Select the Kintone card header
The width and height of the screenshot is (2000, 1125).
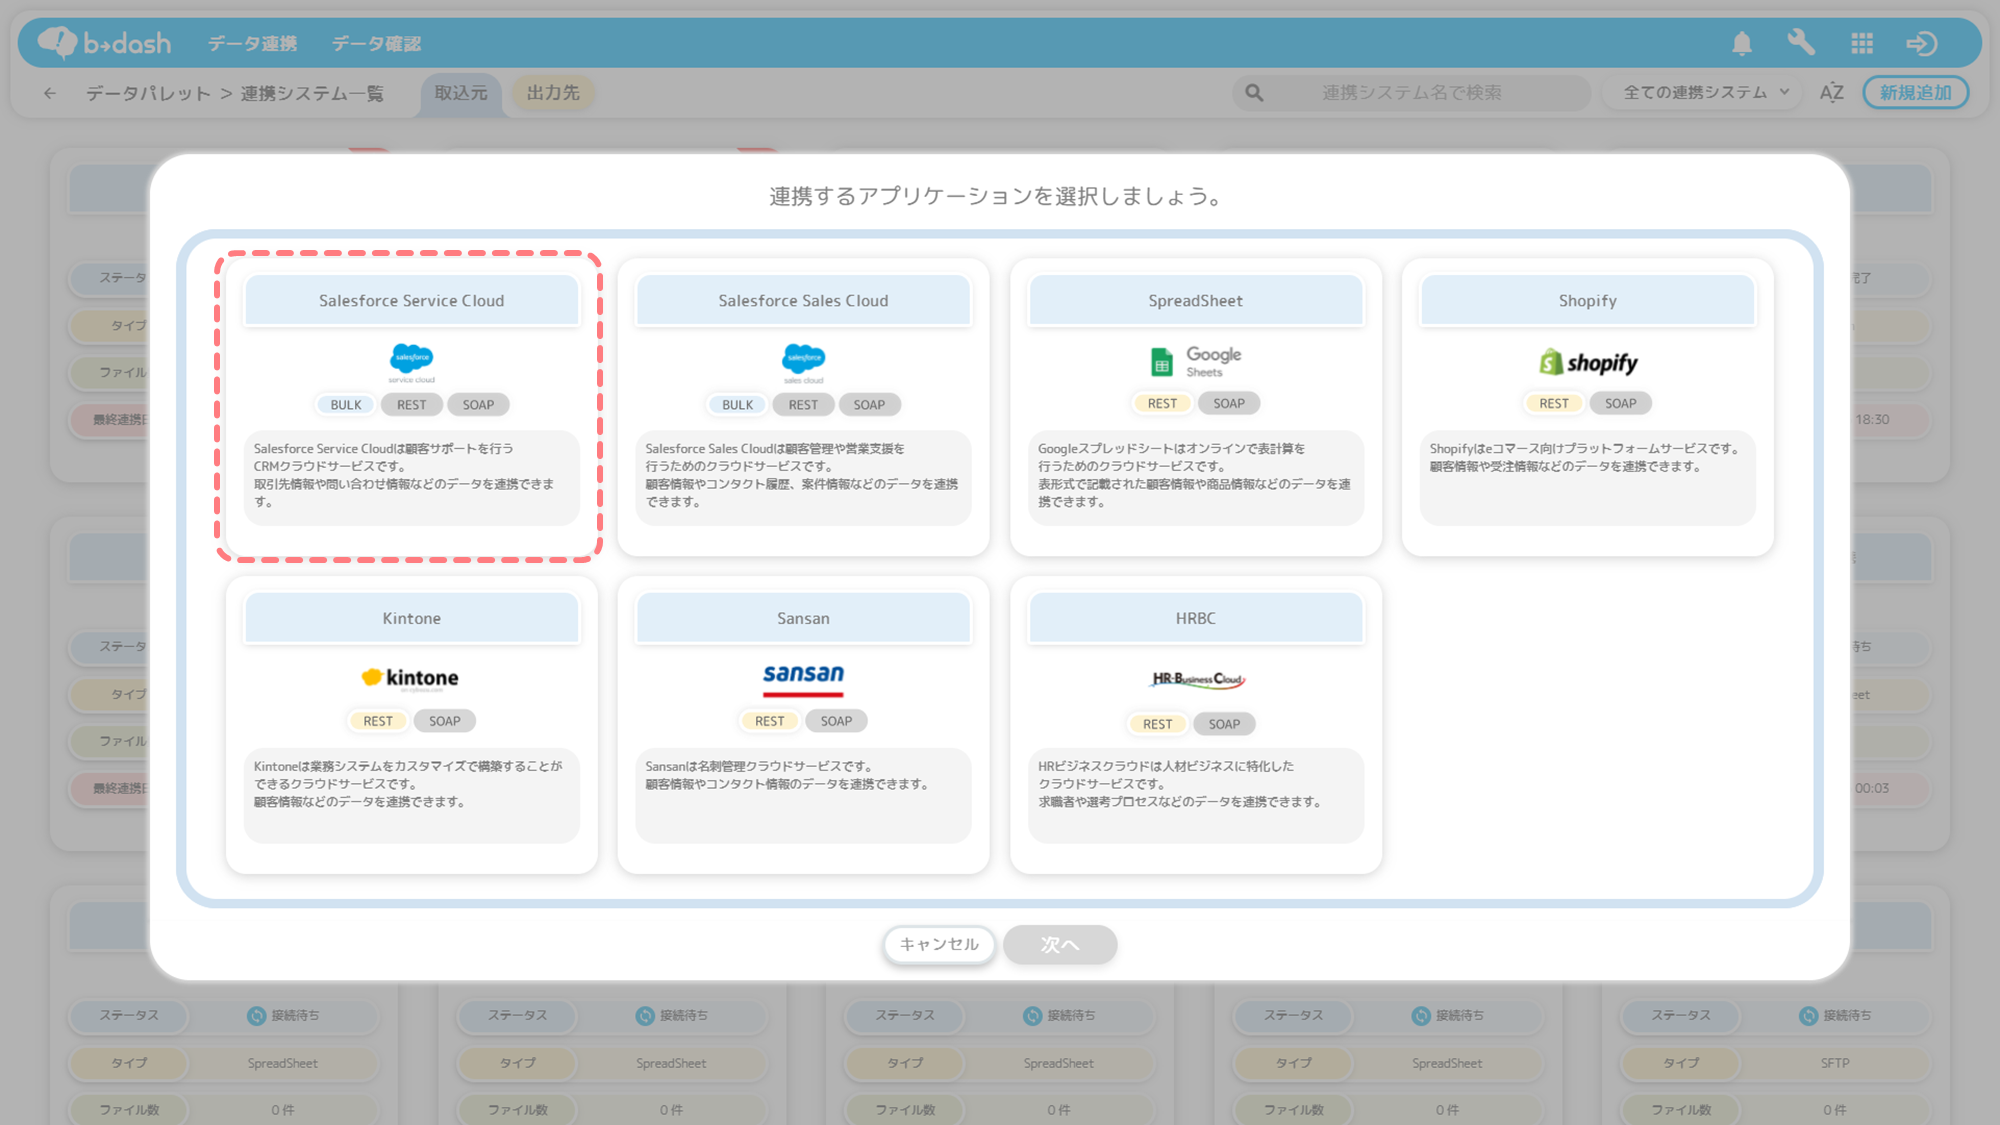click(x=411, y=618)
